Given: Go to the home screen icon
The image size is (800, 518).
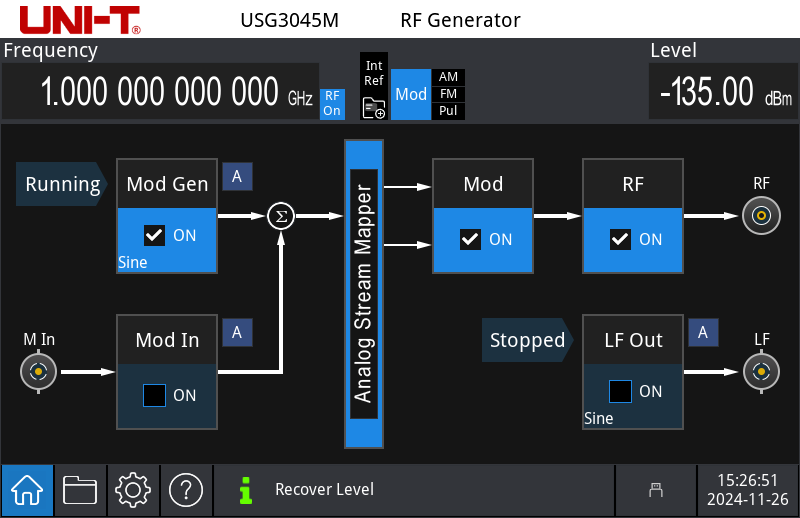Looking at the screenshot, I should [26, 490].
